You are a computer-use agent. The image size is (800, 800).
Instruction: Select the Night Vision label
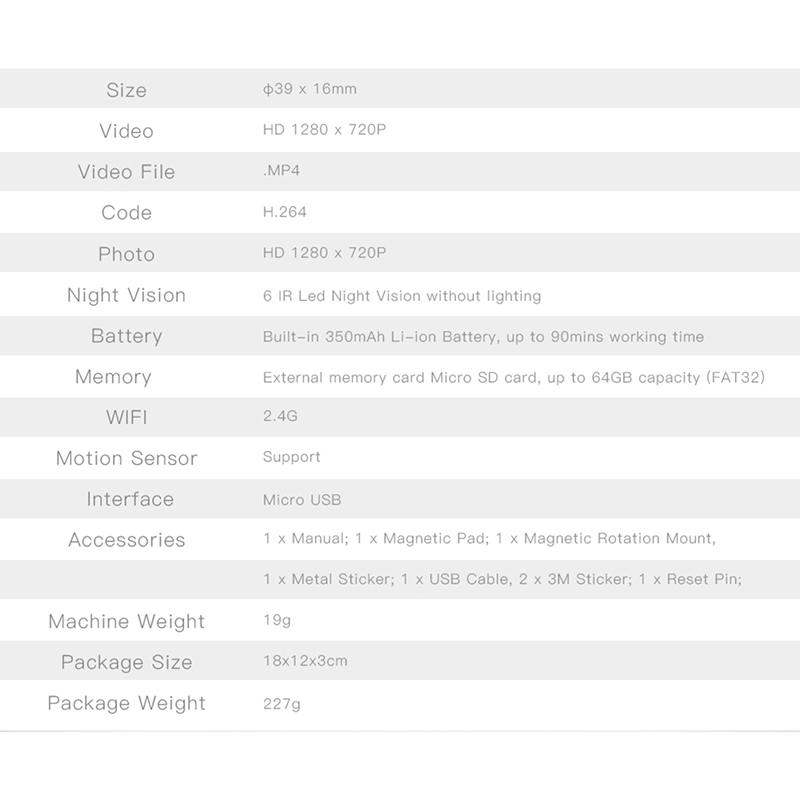click(126, 295)
